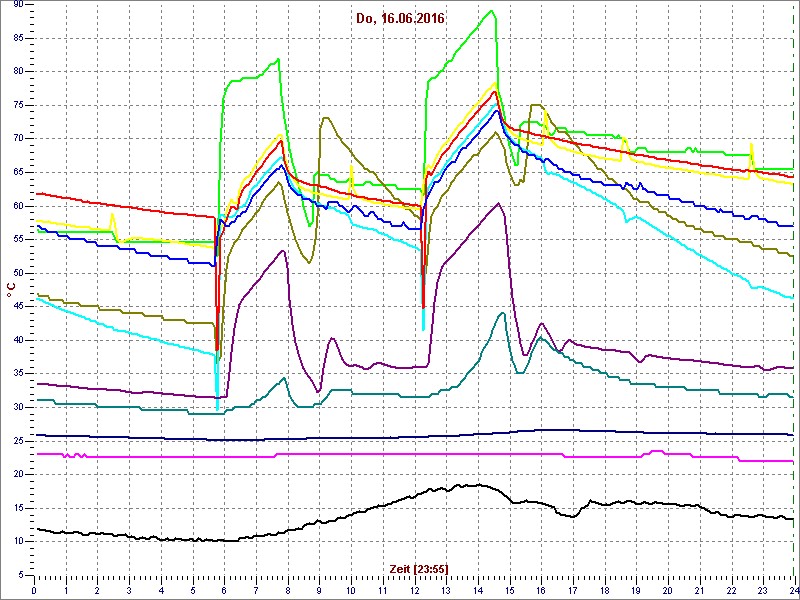Select the y-axis temperature value 80
Screen dimensions: 800x600
pyautogui.click(x=18, y=72)
